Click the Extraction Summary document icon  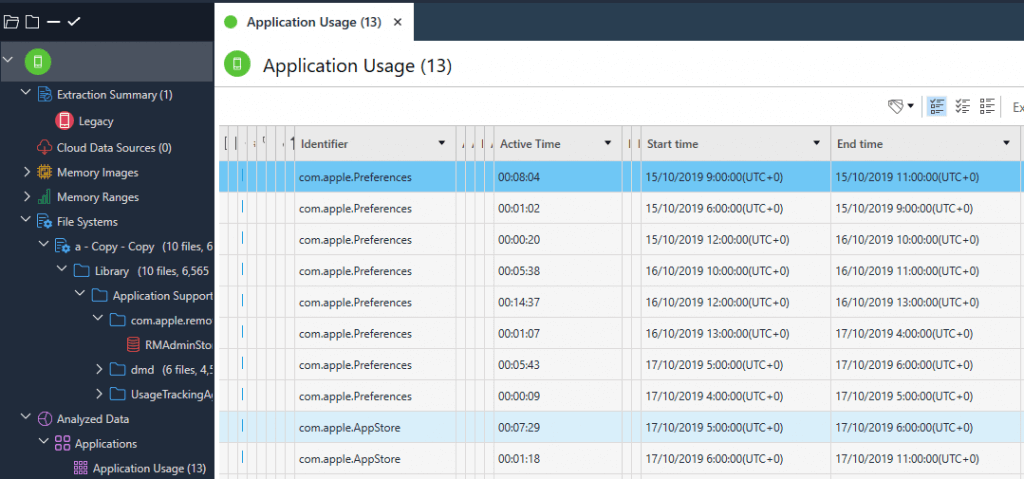tap(44, 95)
